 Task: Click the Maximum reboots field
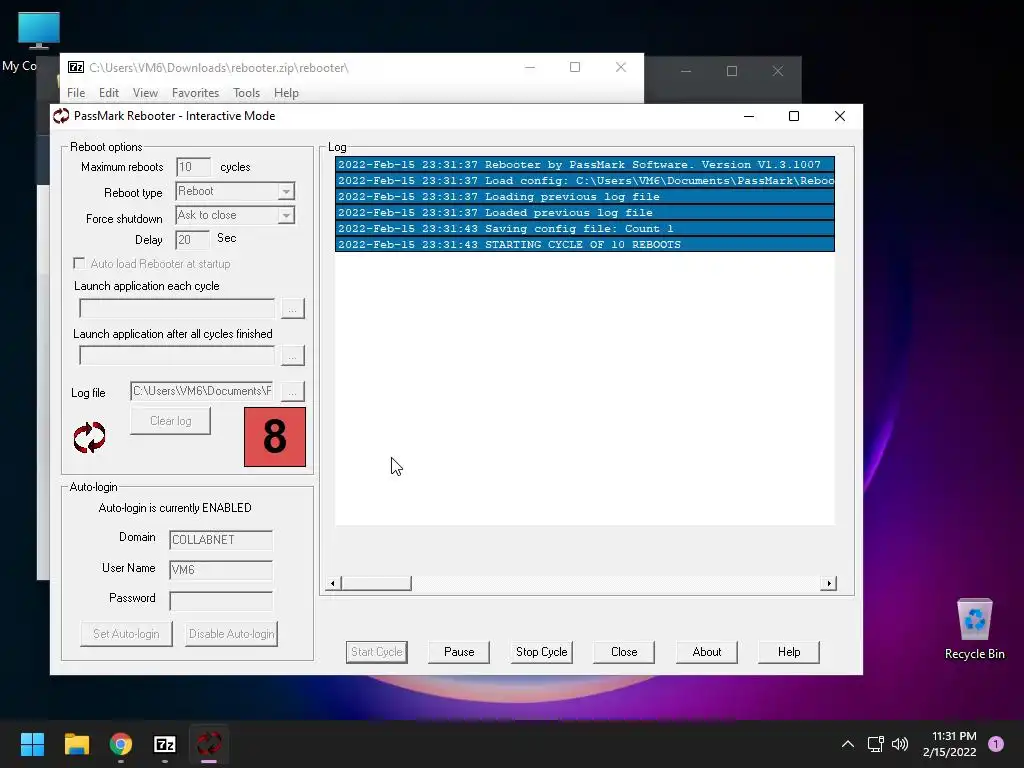coord(193,167)
